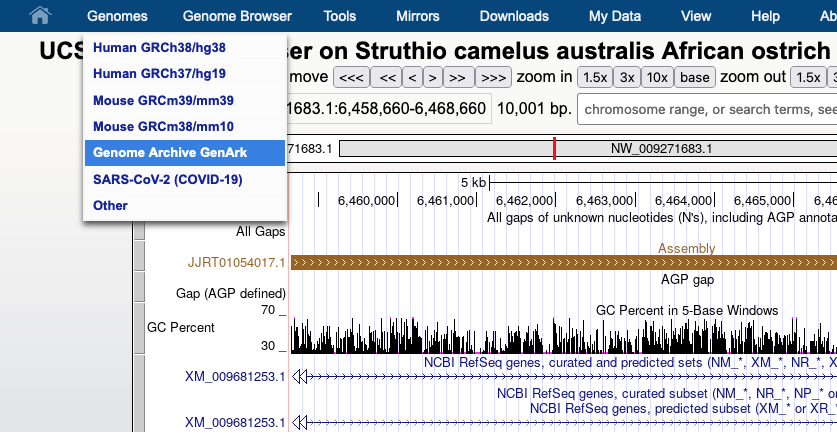Choose Mouse GRCm38/mm10 genome entry

185,127
